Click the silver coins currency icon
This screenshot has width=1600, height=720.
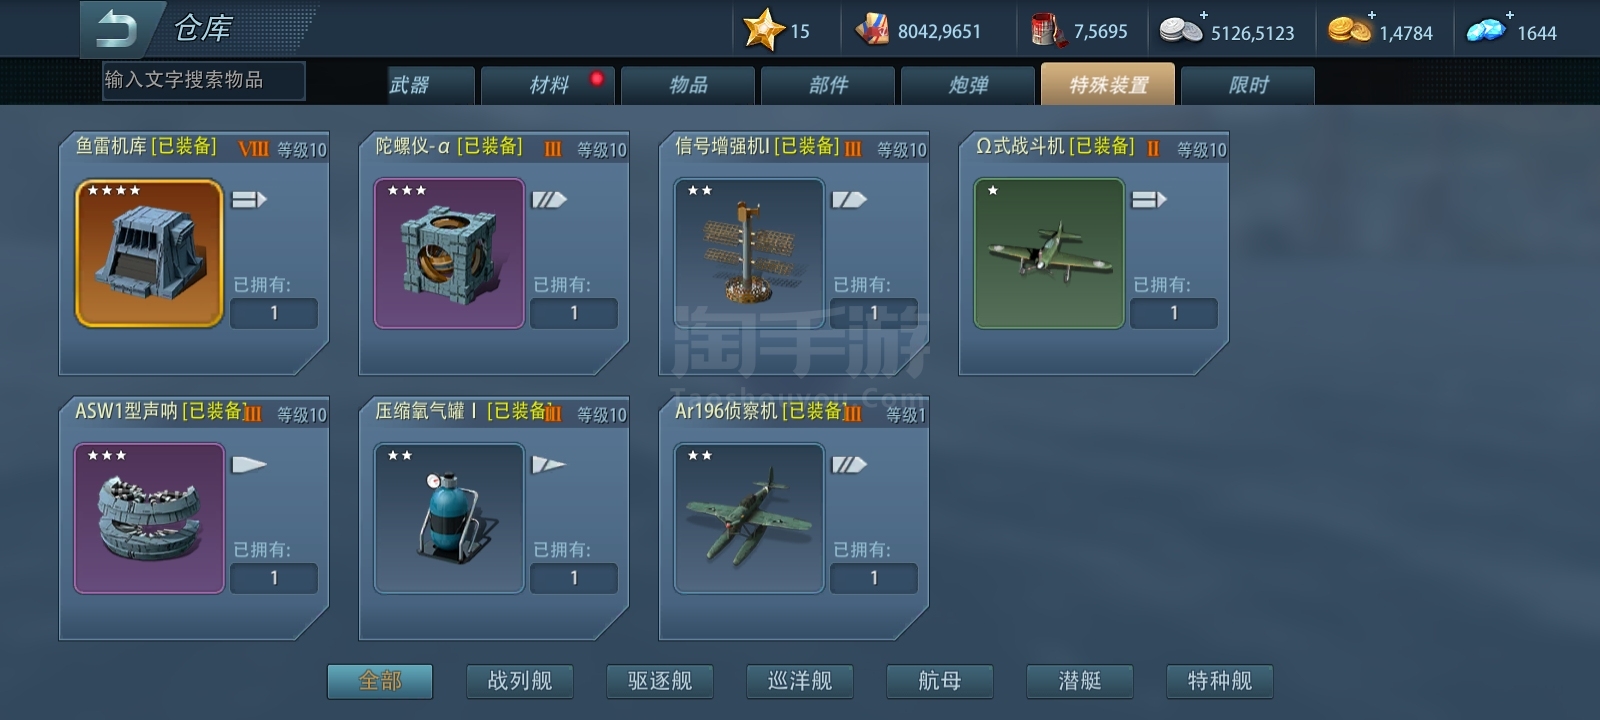(x=1180, y=31)
